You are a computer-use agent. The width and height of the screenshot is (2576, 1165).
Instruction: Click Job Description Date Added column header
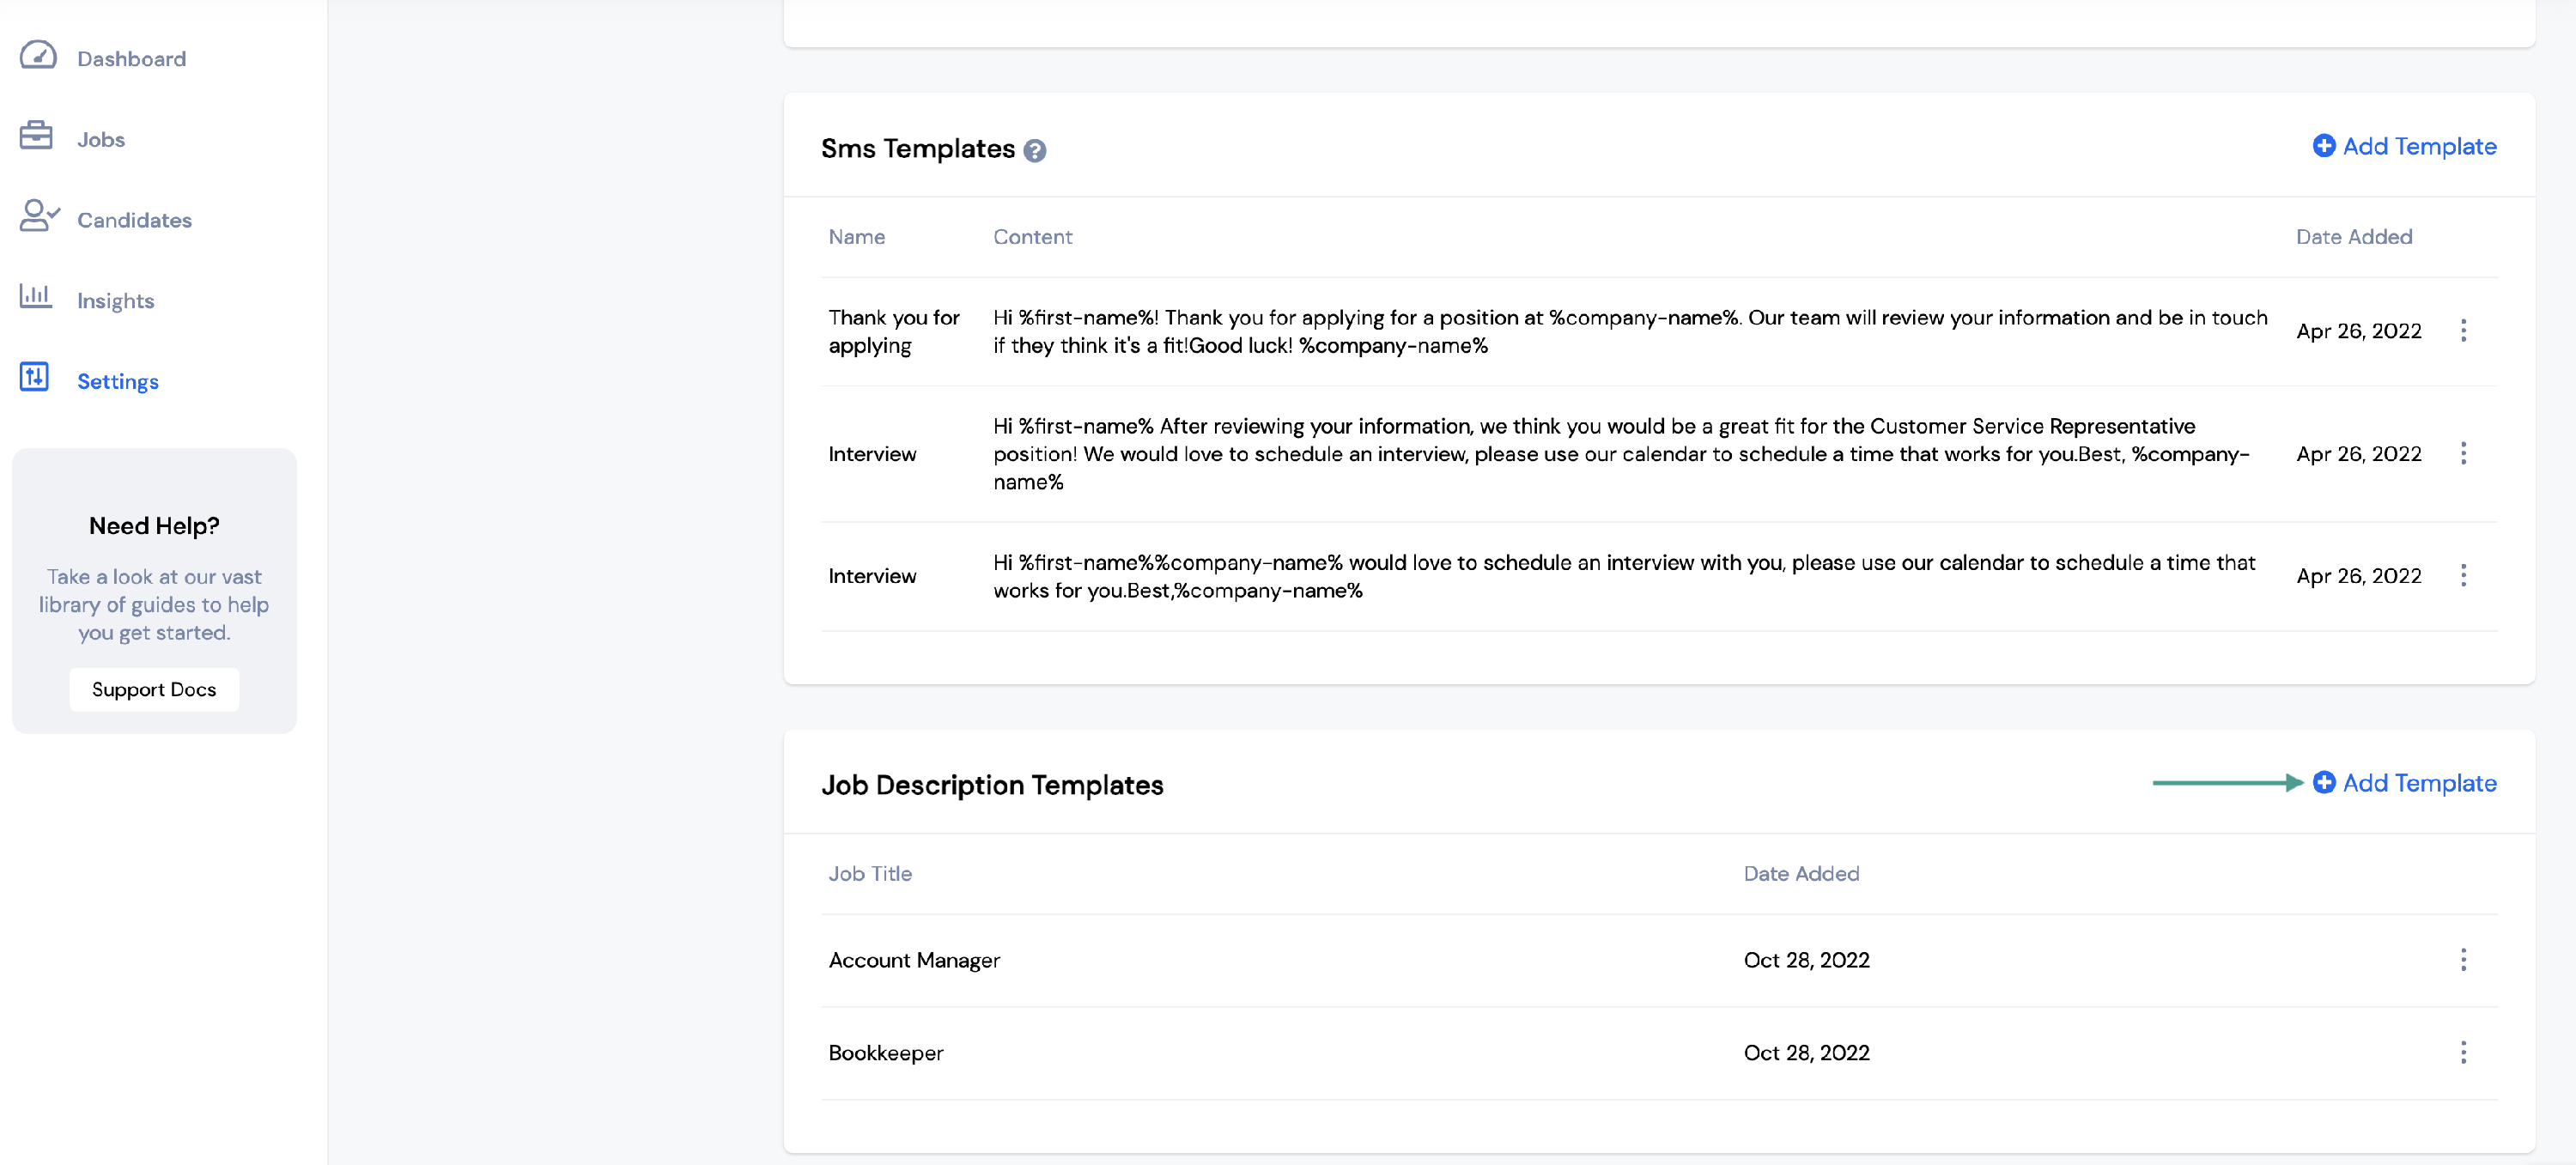pos(1801,874)
